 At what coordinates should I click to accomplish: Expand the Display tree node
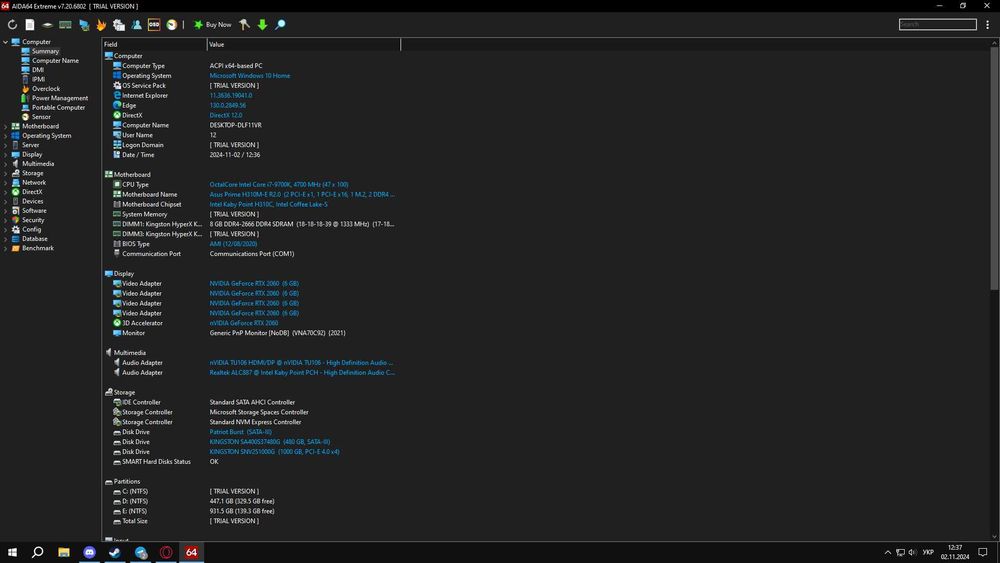pyautogui.click(x=5, y=154)
